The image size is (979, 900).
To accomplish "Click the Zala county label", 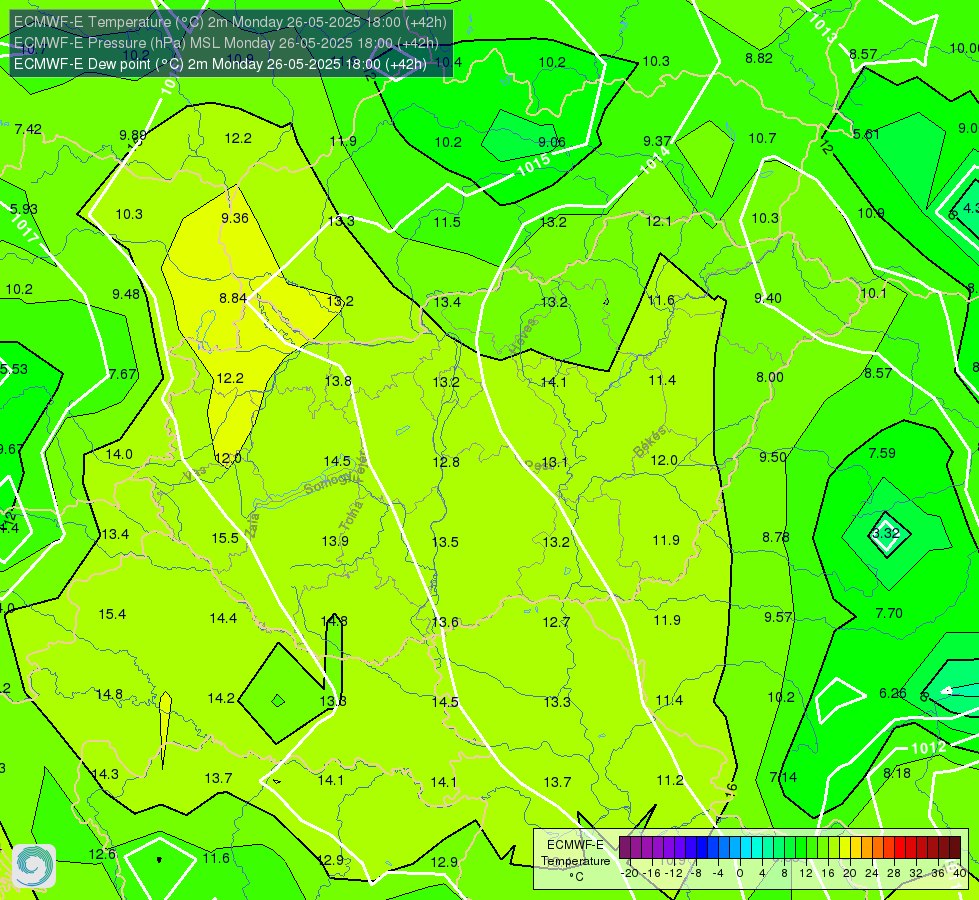I will point(252,525).
